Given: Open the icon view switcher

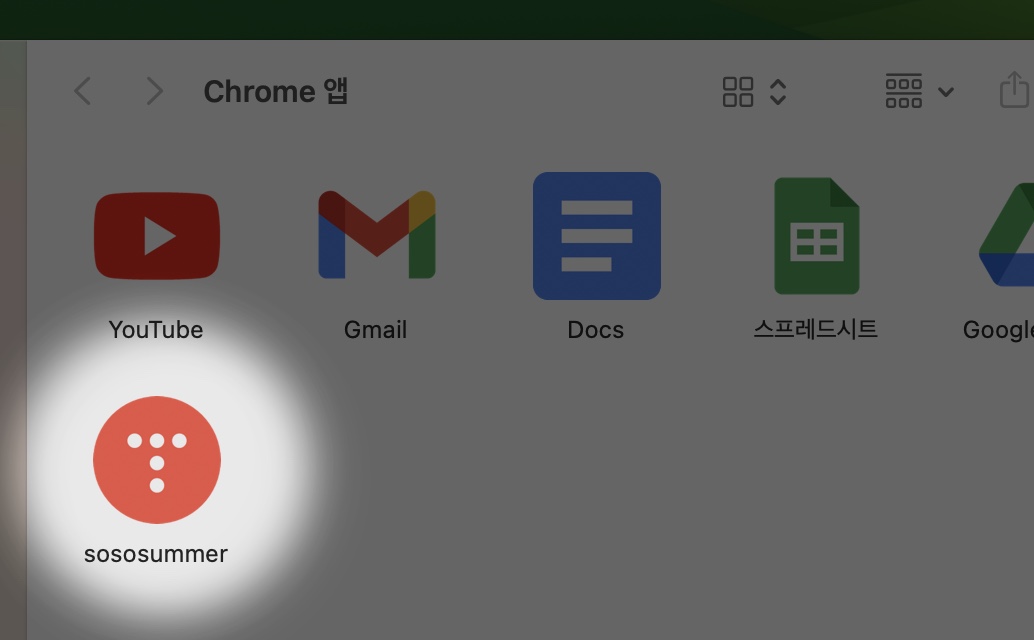Looking at the screenshot, I should pyautogui.click(x=754, y=92).
